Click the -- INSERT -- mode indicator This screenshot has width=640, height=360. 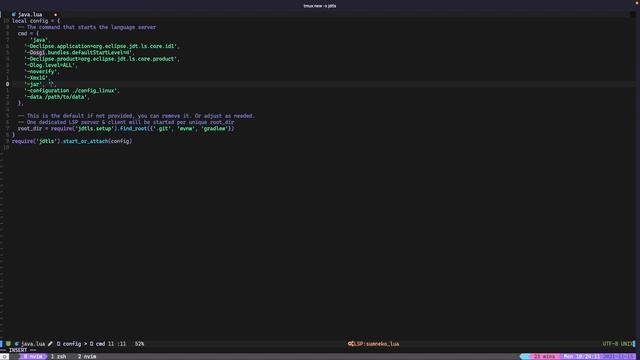(x=18, y=350)
